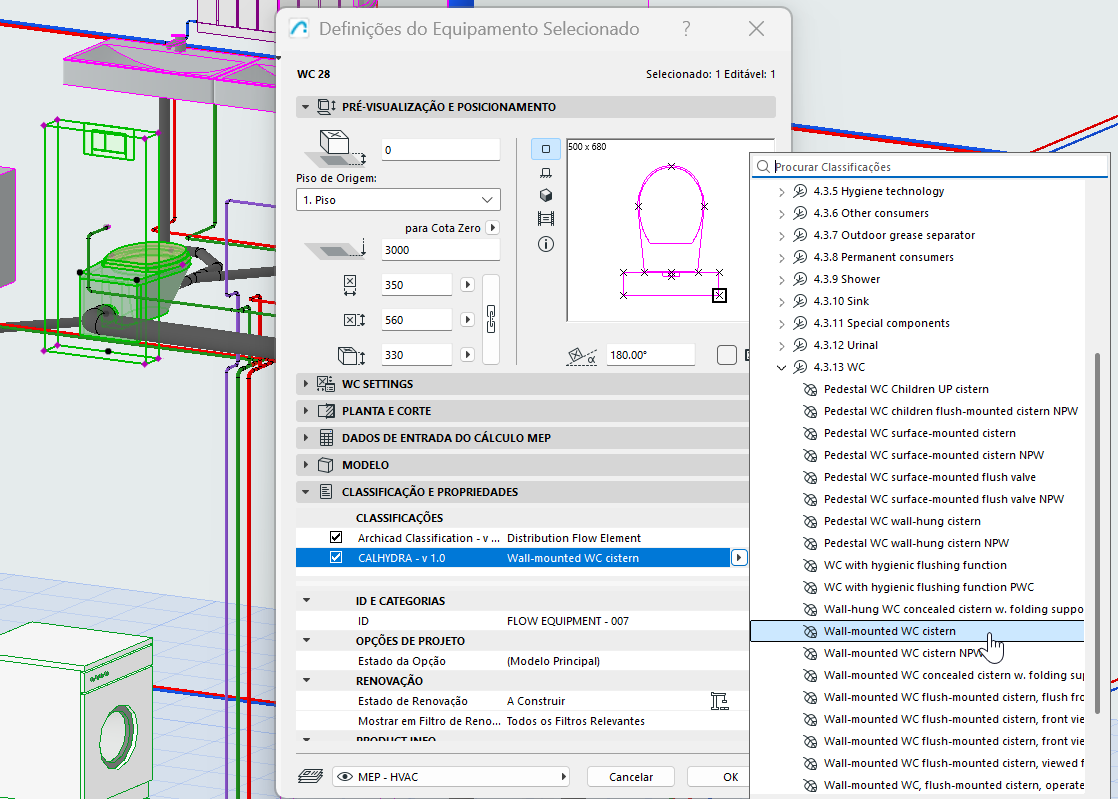Toggle the mirror checkbox next to angle
This screenshot has height=799, width=1118.
pos(726,355)
